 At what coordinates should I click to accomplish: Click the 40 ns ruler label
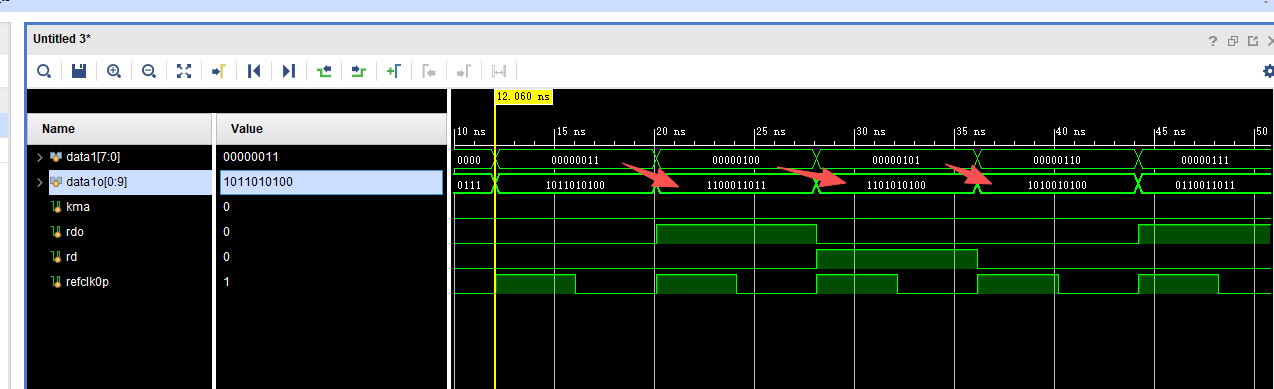[1070, 131]
